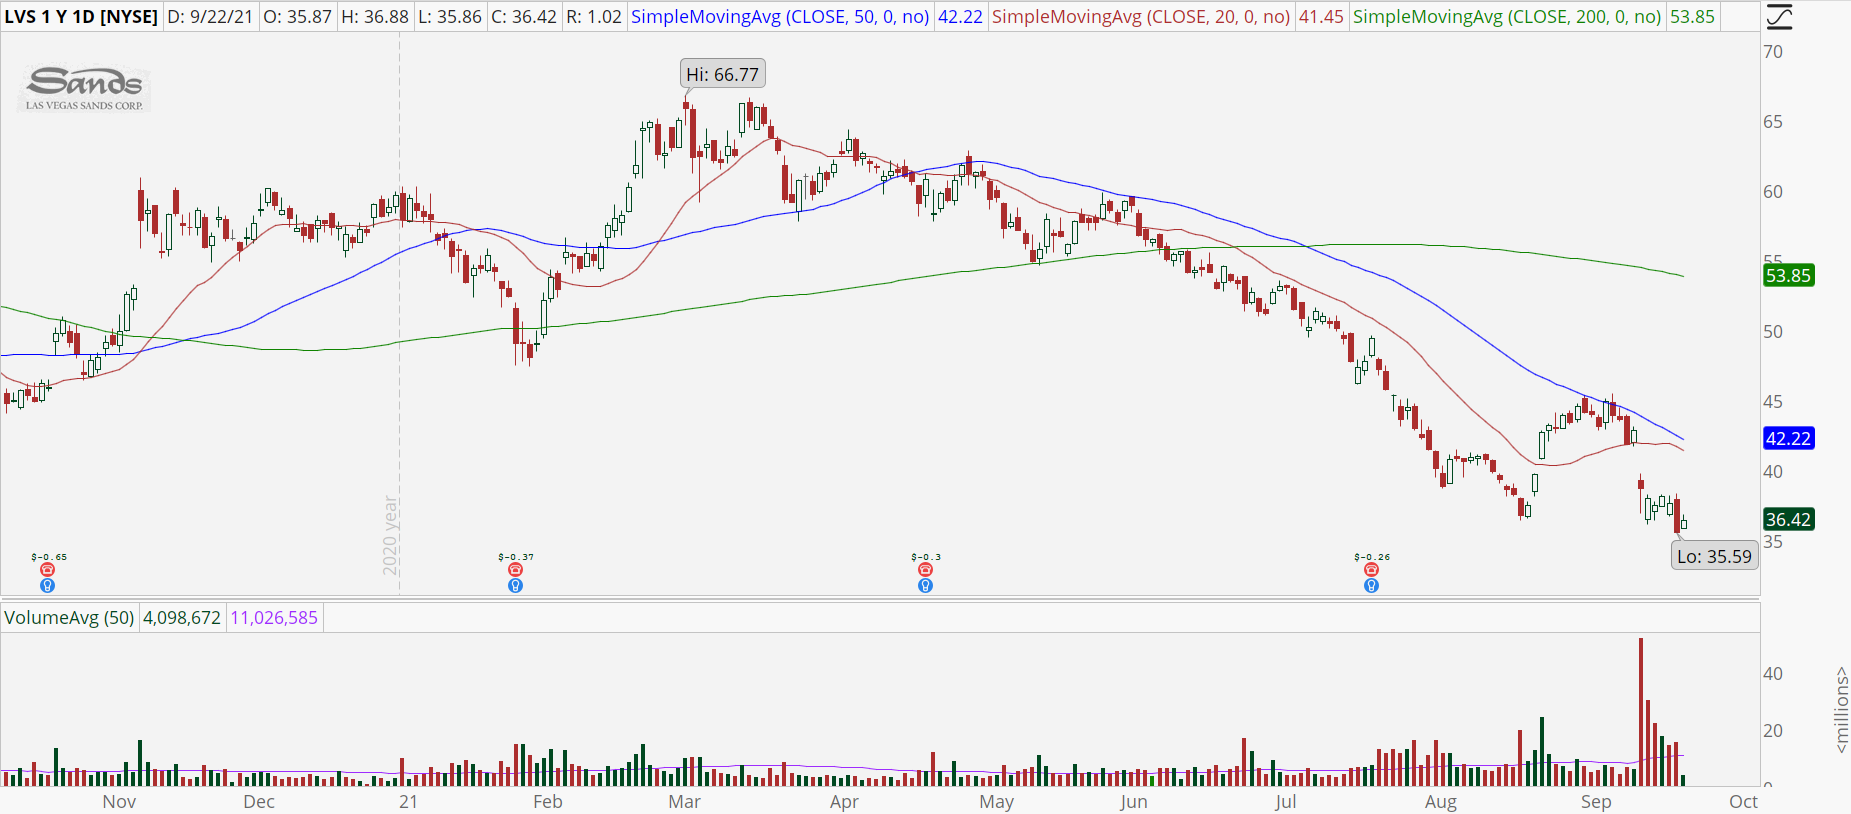
Task: Click the 20 label on the volume axis
Action: pos(1773,731)
